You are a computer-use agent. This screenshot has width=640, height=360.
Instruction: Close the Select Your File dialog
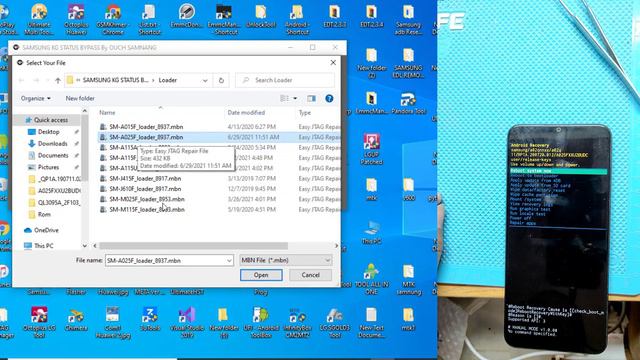pyautogui.click(x=333, y=63)
